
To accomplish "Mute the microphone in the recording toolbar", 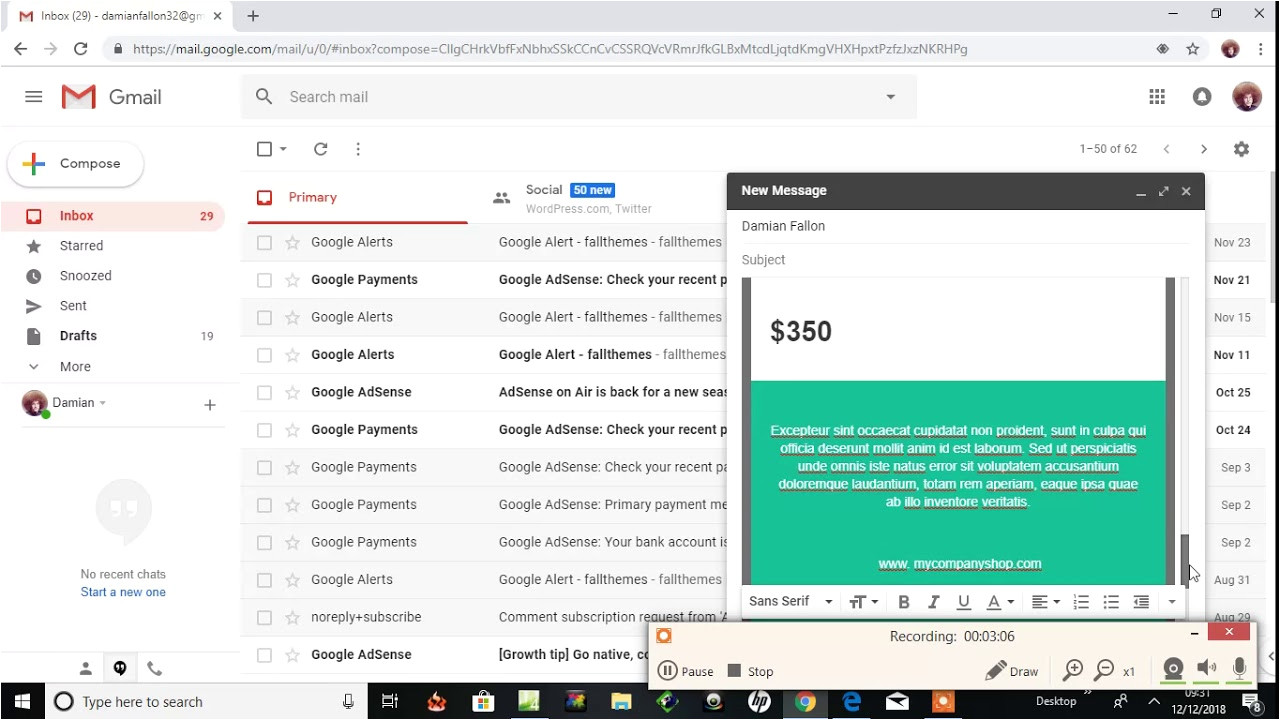I will click(1239, 670).
